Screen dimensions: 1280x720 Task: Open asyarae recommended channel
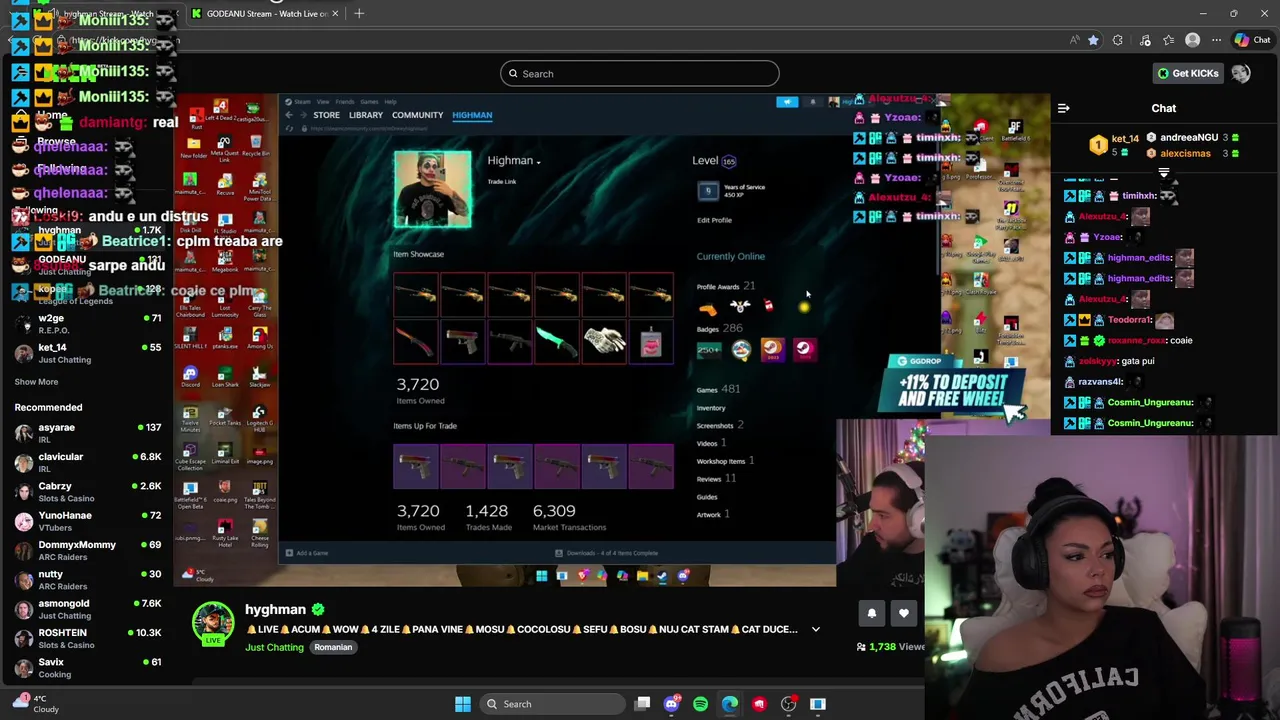(x=88, y=432)
